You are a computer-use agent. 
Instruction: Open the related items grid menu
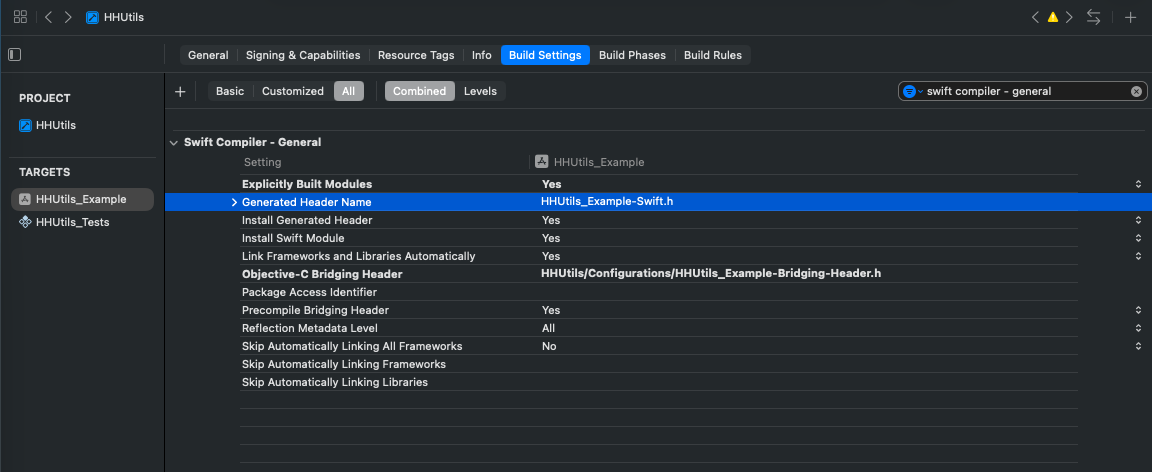coord(20,17)
